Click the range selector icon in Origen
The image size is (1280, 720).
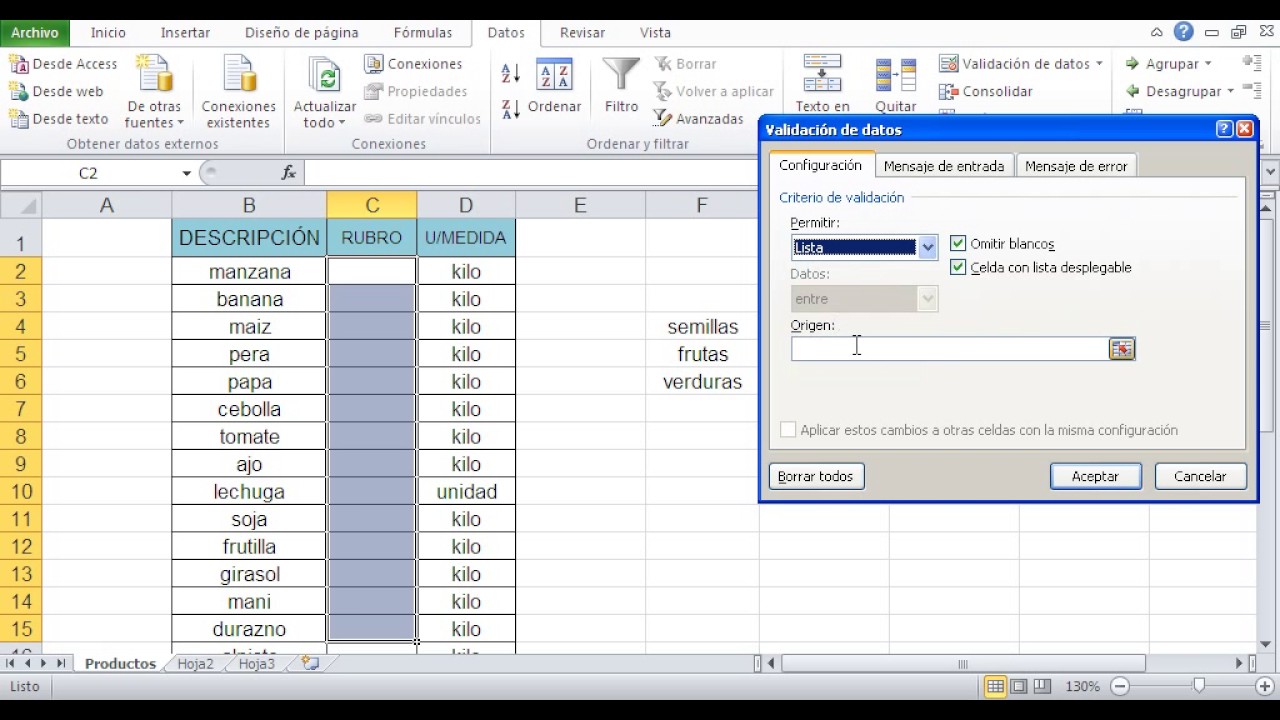pyautogui.click(x=1122, y=348)
